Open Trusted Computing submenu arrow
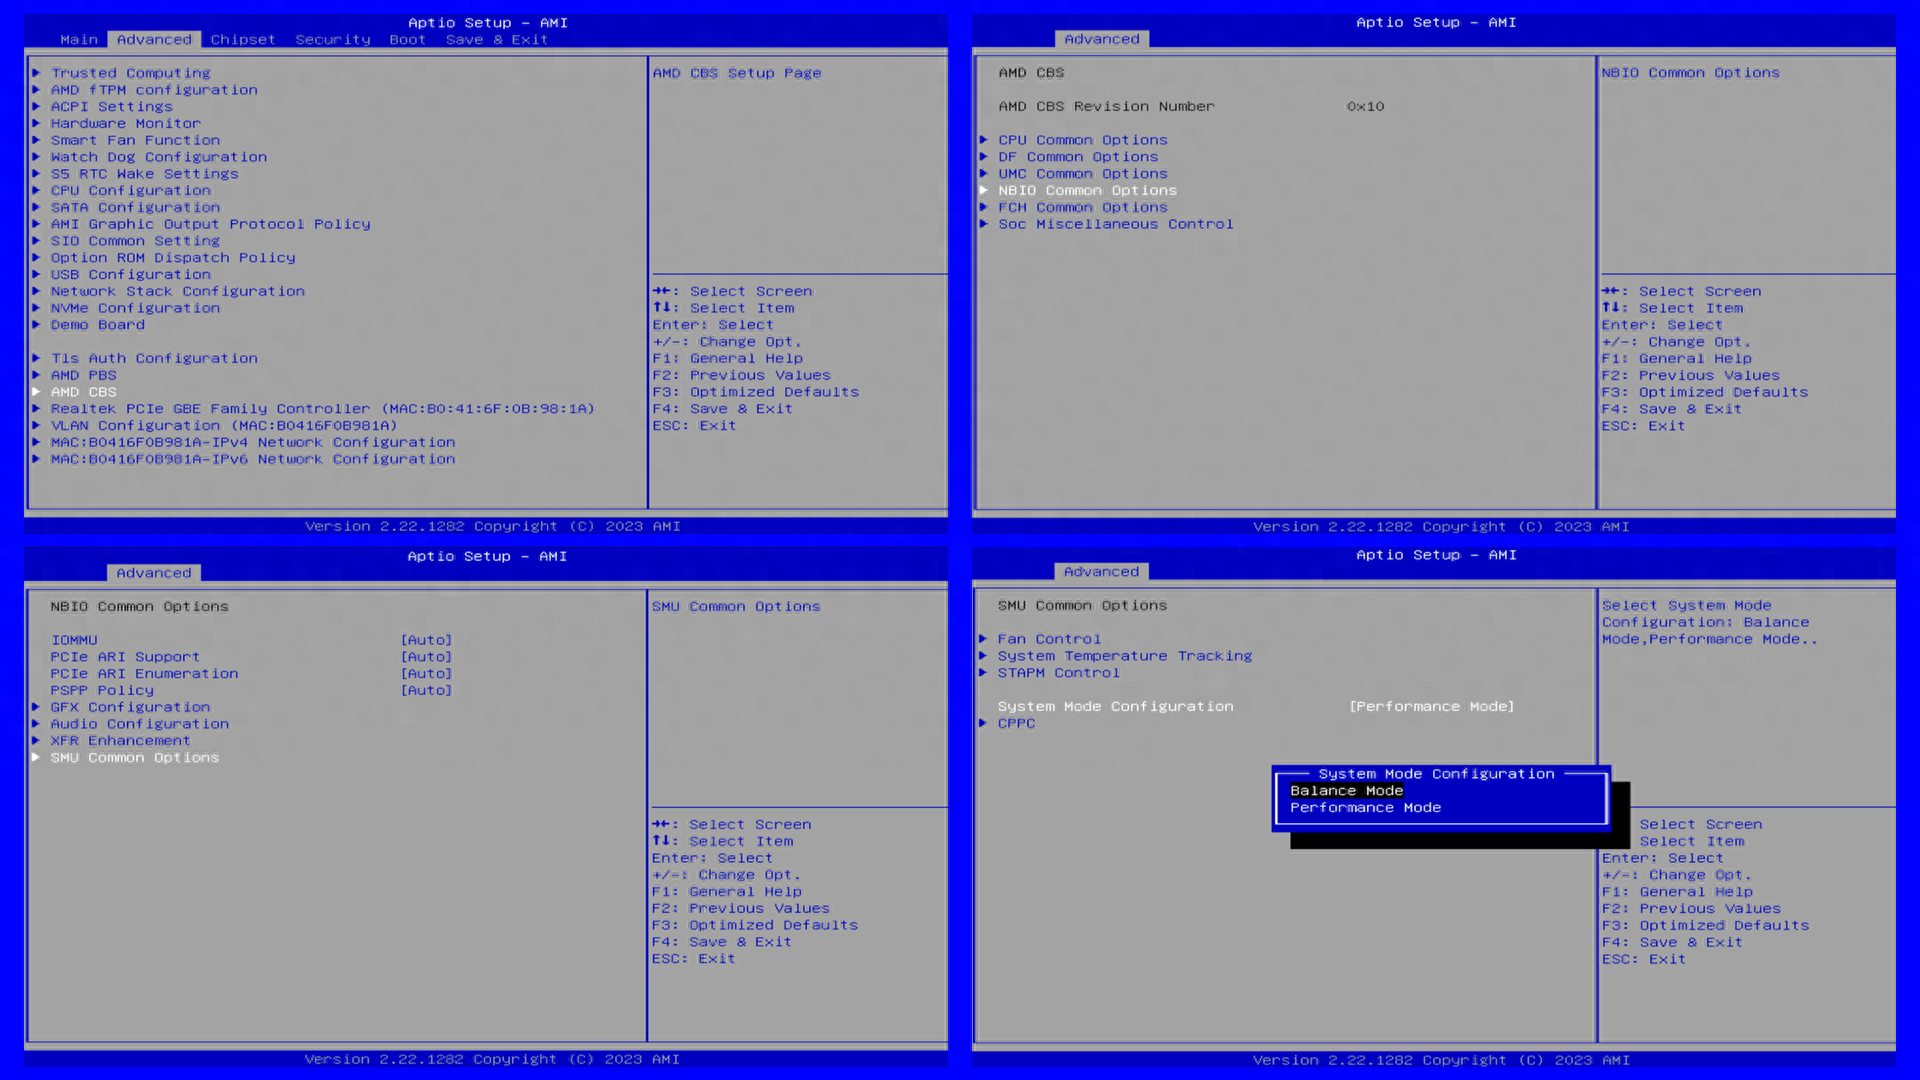 coord(36,73)
